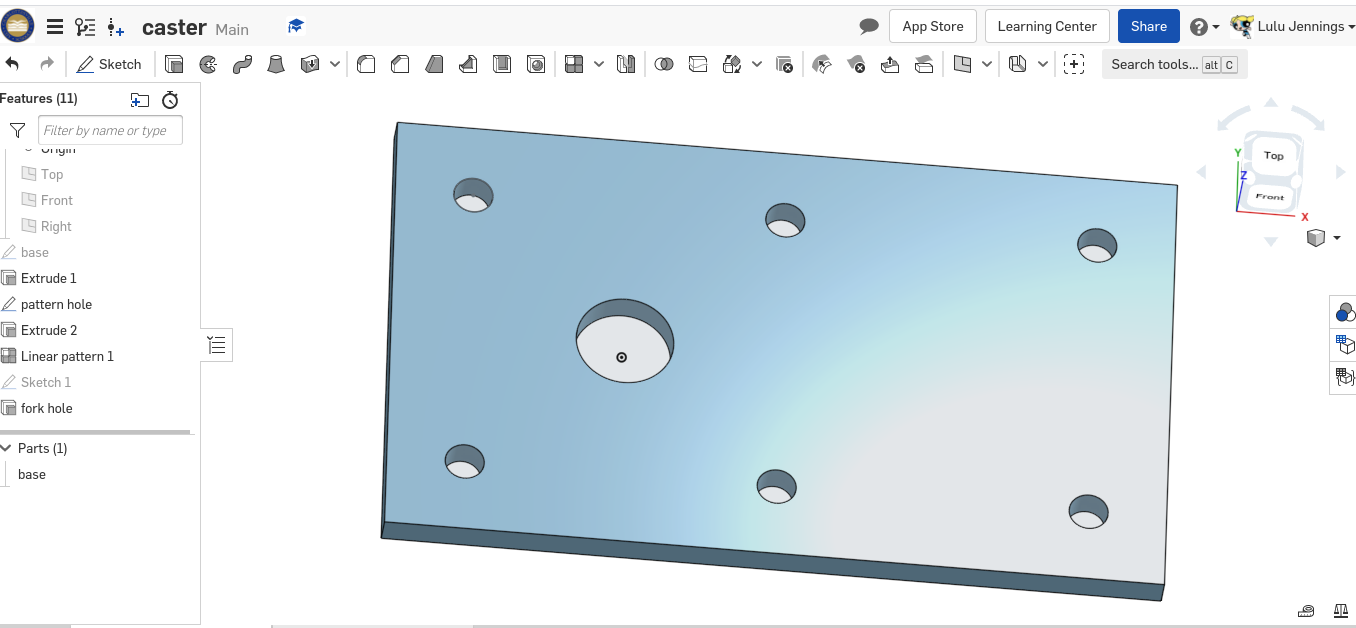Expand the Transform tool dropdown arrow
The width and height of the screenshot is (1356, 628).
(757, 64)
